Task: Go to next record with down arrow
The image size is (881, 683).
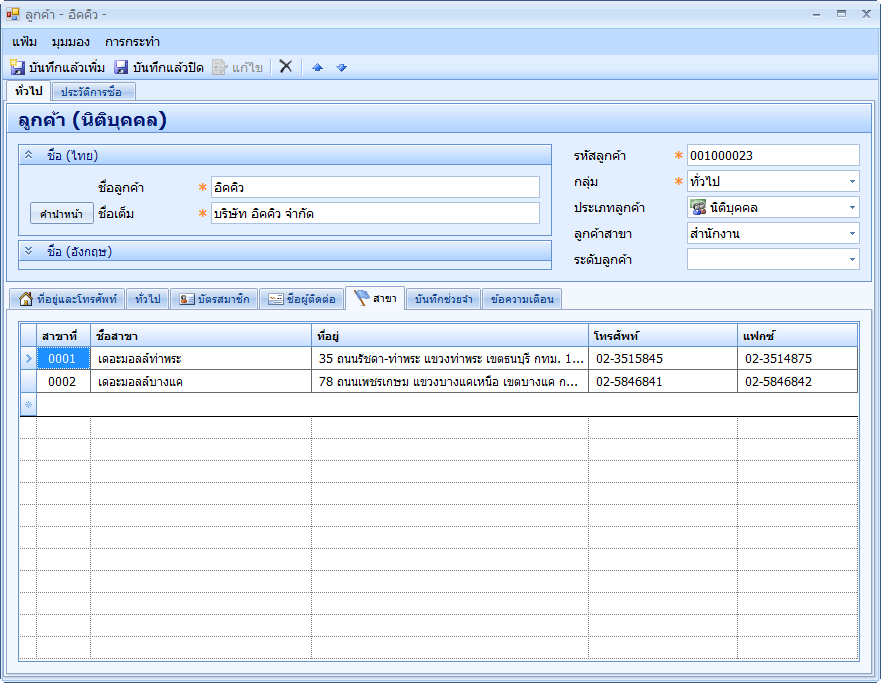Action: pos(341,67)
